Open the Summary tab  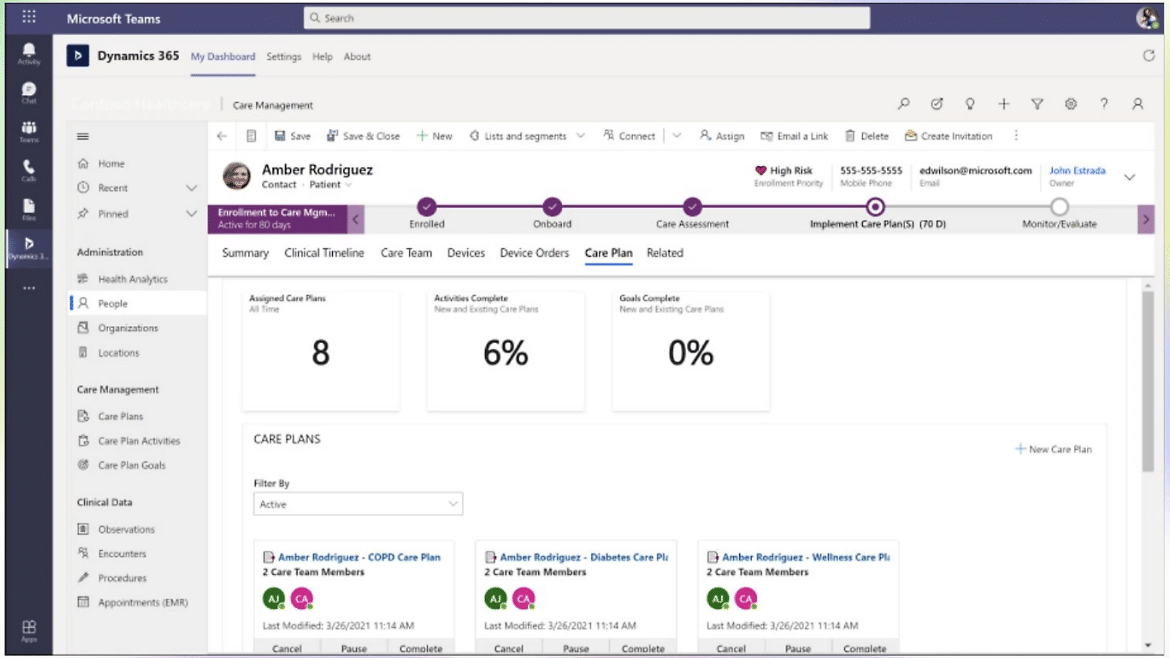245,253
